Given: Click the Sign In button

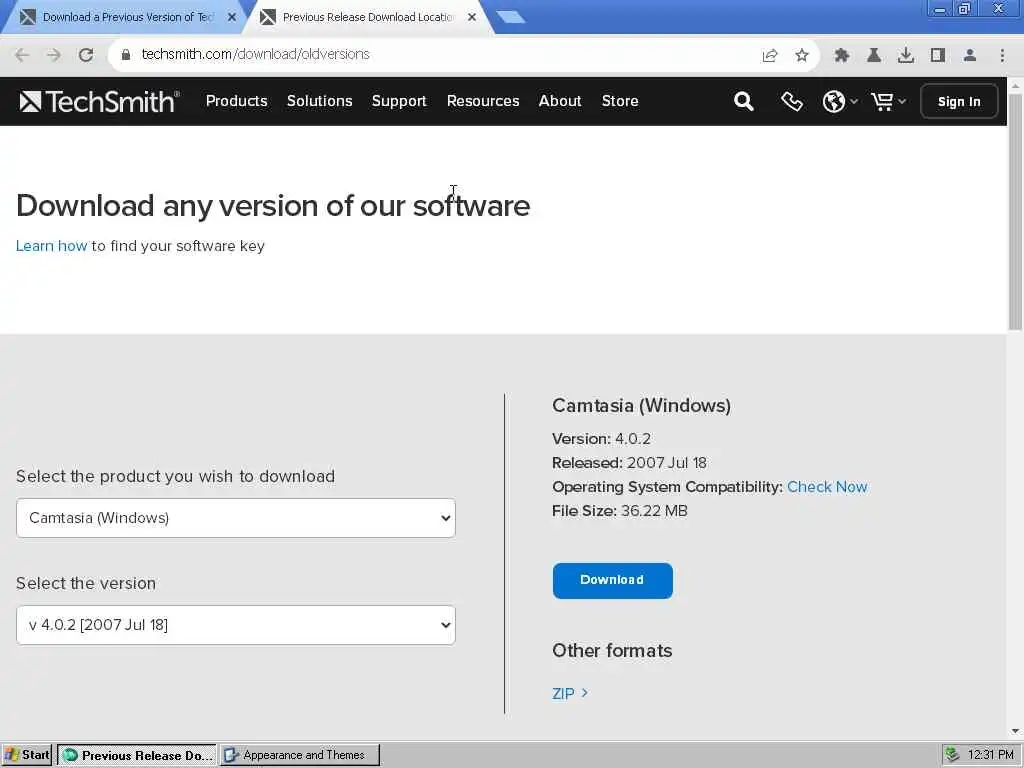Looking at the screenshot, I should [959, 101].
